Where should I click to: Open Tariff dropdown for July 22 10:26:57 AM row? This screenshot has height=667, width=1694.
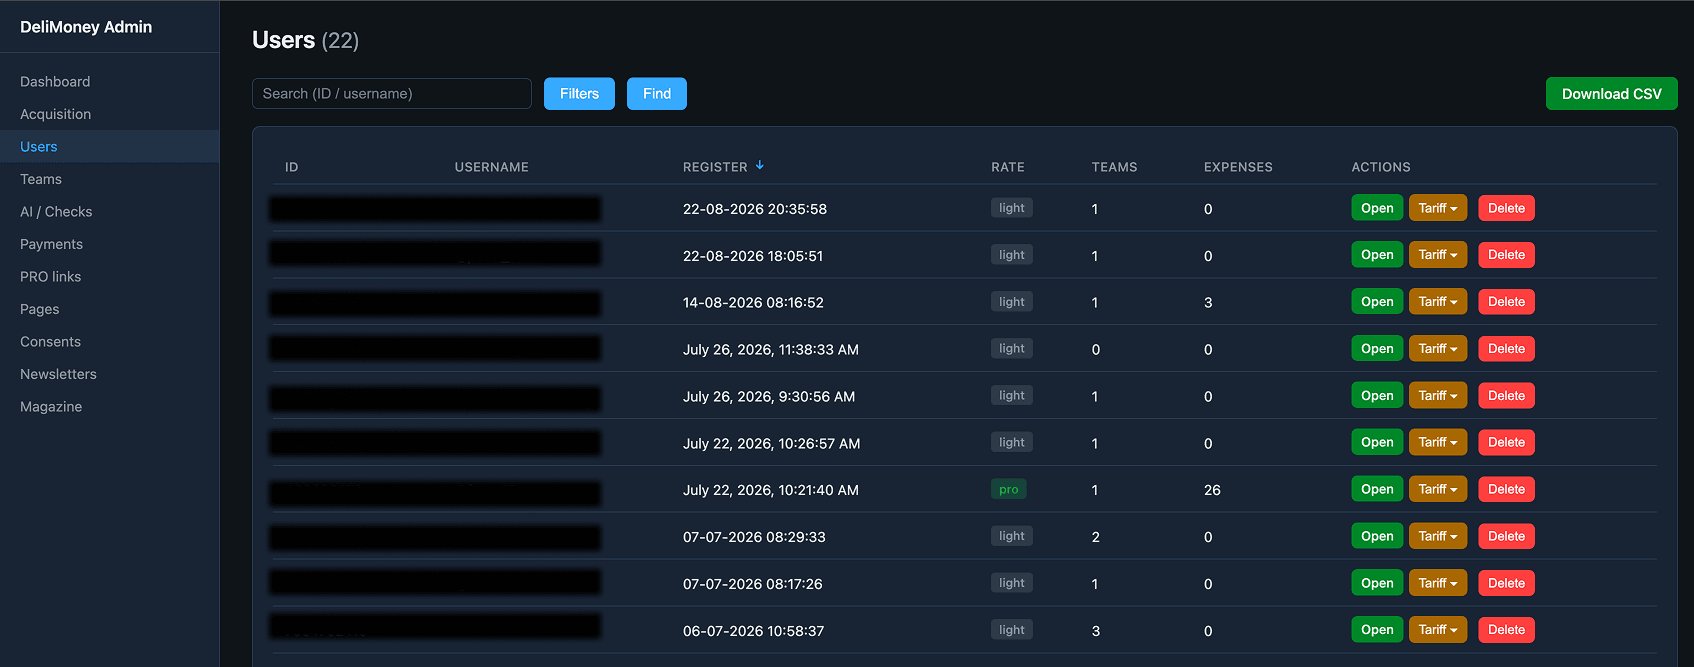[1438, 442]
